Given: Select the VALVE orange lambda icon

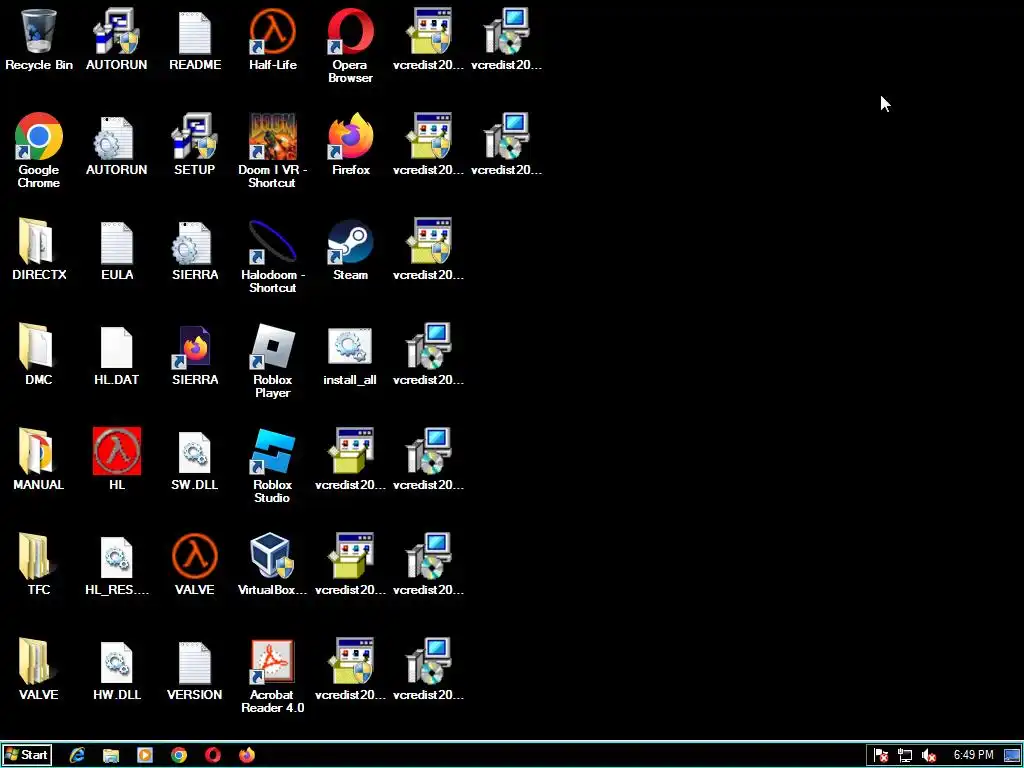Looking at the screenshot, I should [195, 564].
